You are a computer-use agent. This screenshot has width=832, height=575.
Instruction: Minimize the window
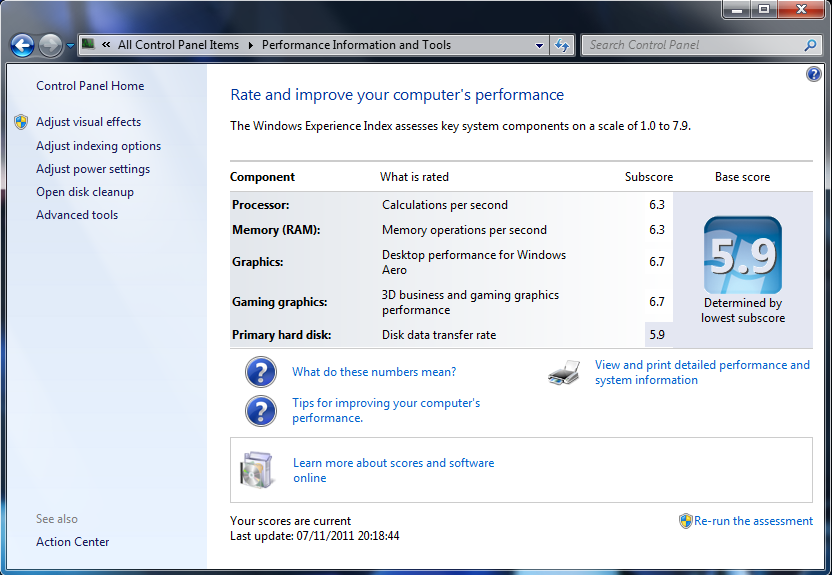point(736,10)
